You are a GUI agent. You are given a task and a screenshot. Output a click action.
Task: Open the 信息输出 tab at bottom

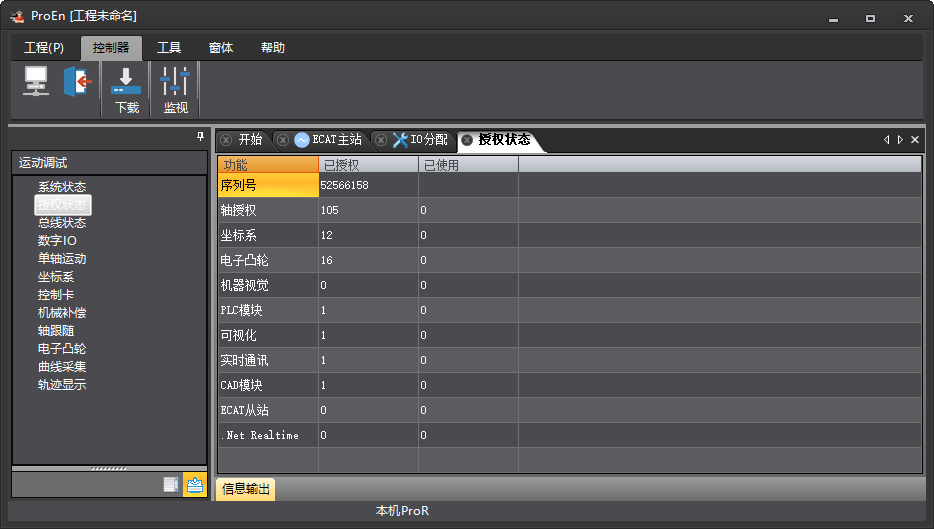245,489
